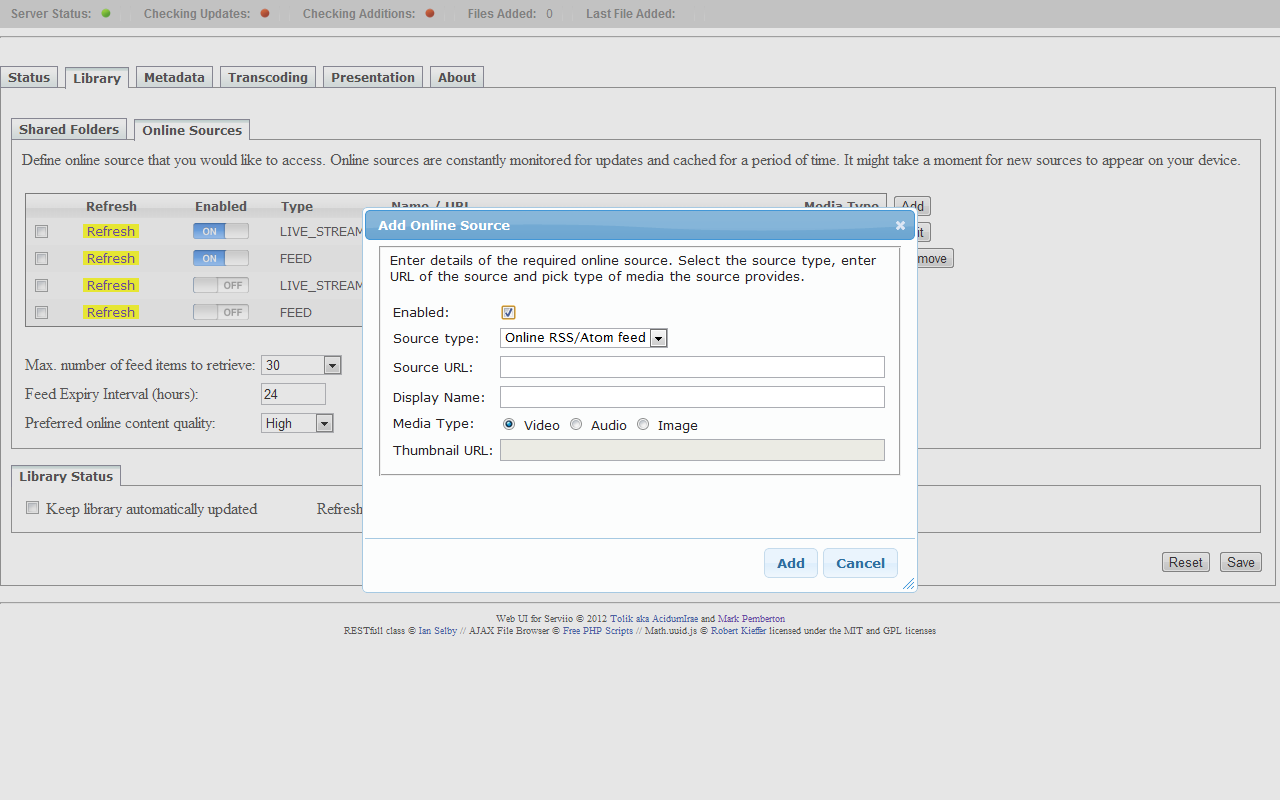Uncheck the Enabled checkbox in dialog
1280x800 pixels.
(x=508, y=313)
